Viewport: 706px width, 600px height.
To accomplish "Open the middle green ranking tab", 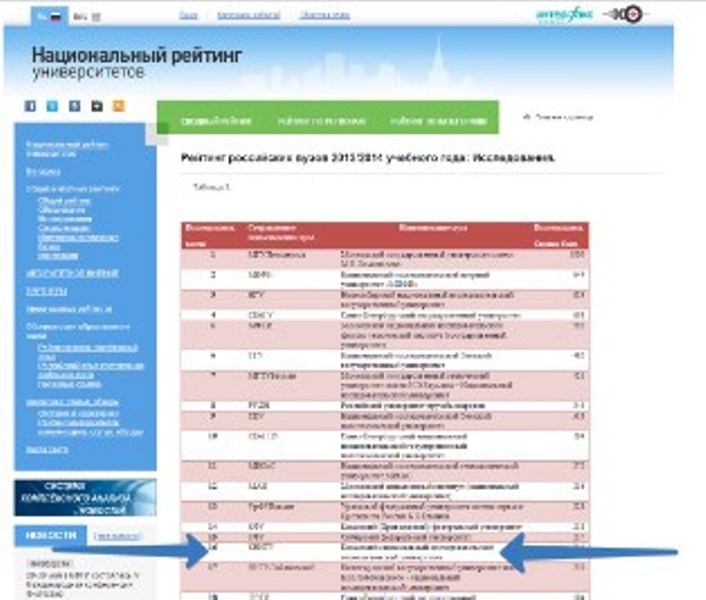I will 322,122.
